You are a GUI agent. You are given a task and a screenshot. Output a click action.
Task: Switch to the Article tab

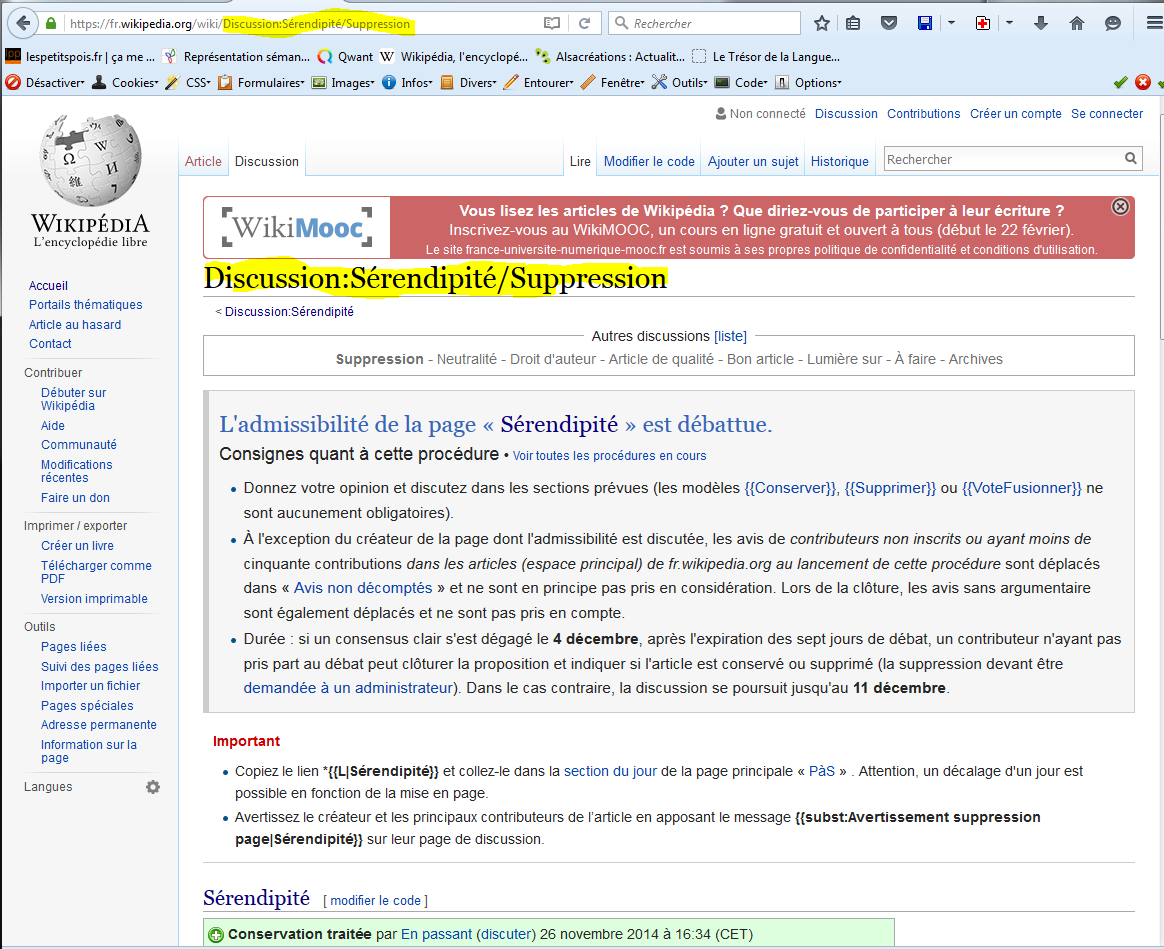203,161
